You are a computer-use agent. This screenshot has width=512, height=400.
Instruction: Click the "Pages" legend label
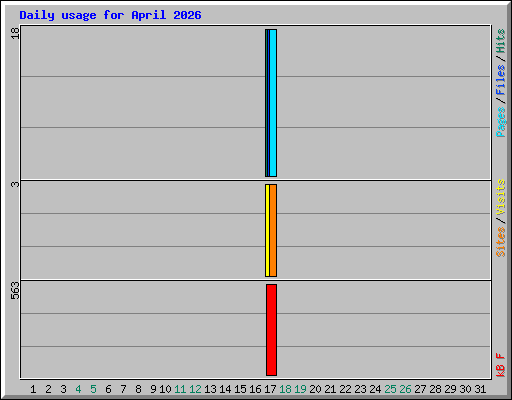tap(501, 122)
